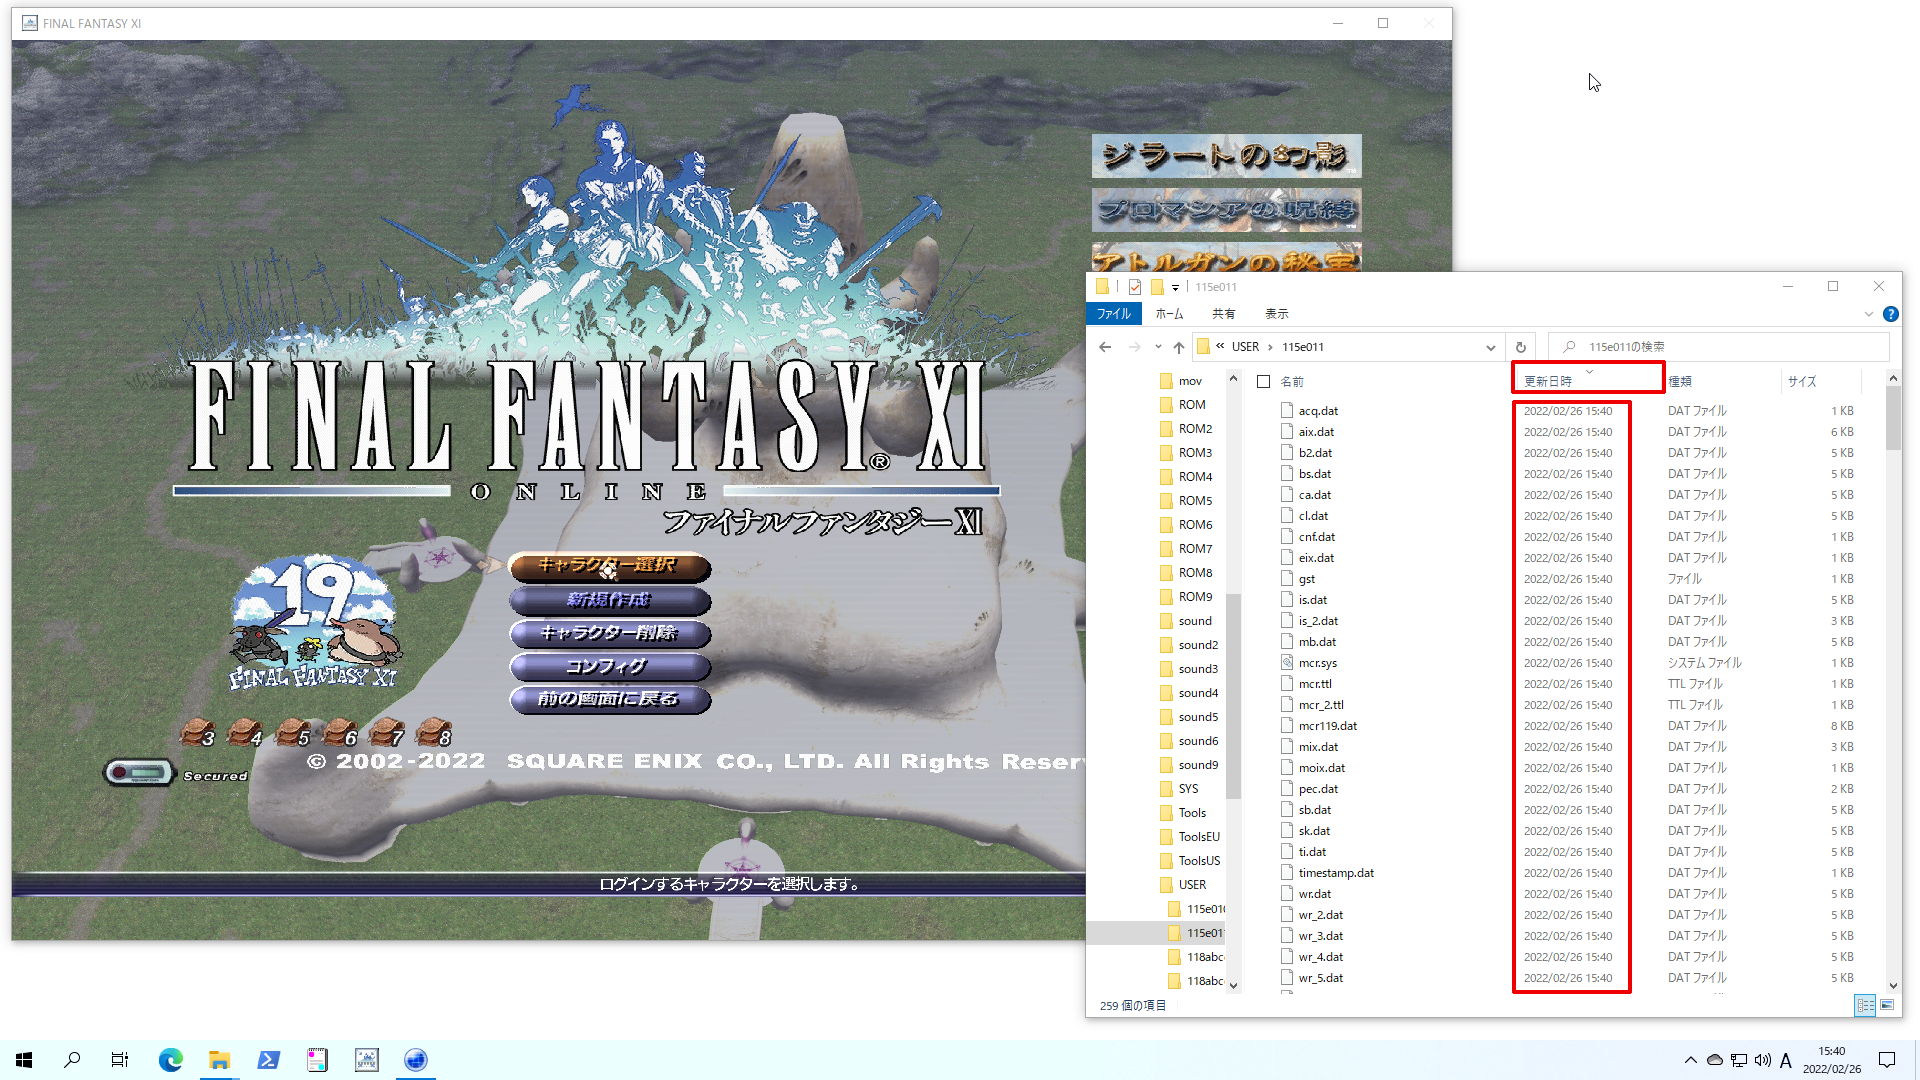Open Task View on taskbar
This screenshot has width=1920, height=1080.
(x=120, y=1060)
